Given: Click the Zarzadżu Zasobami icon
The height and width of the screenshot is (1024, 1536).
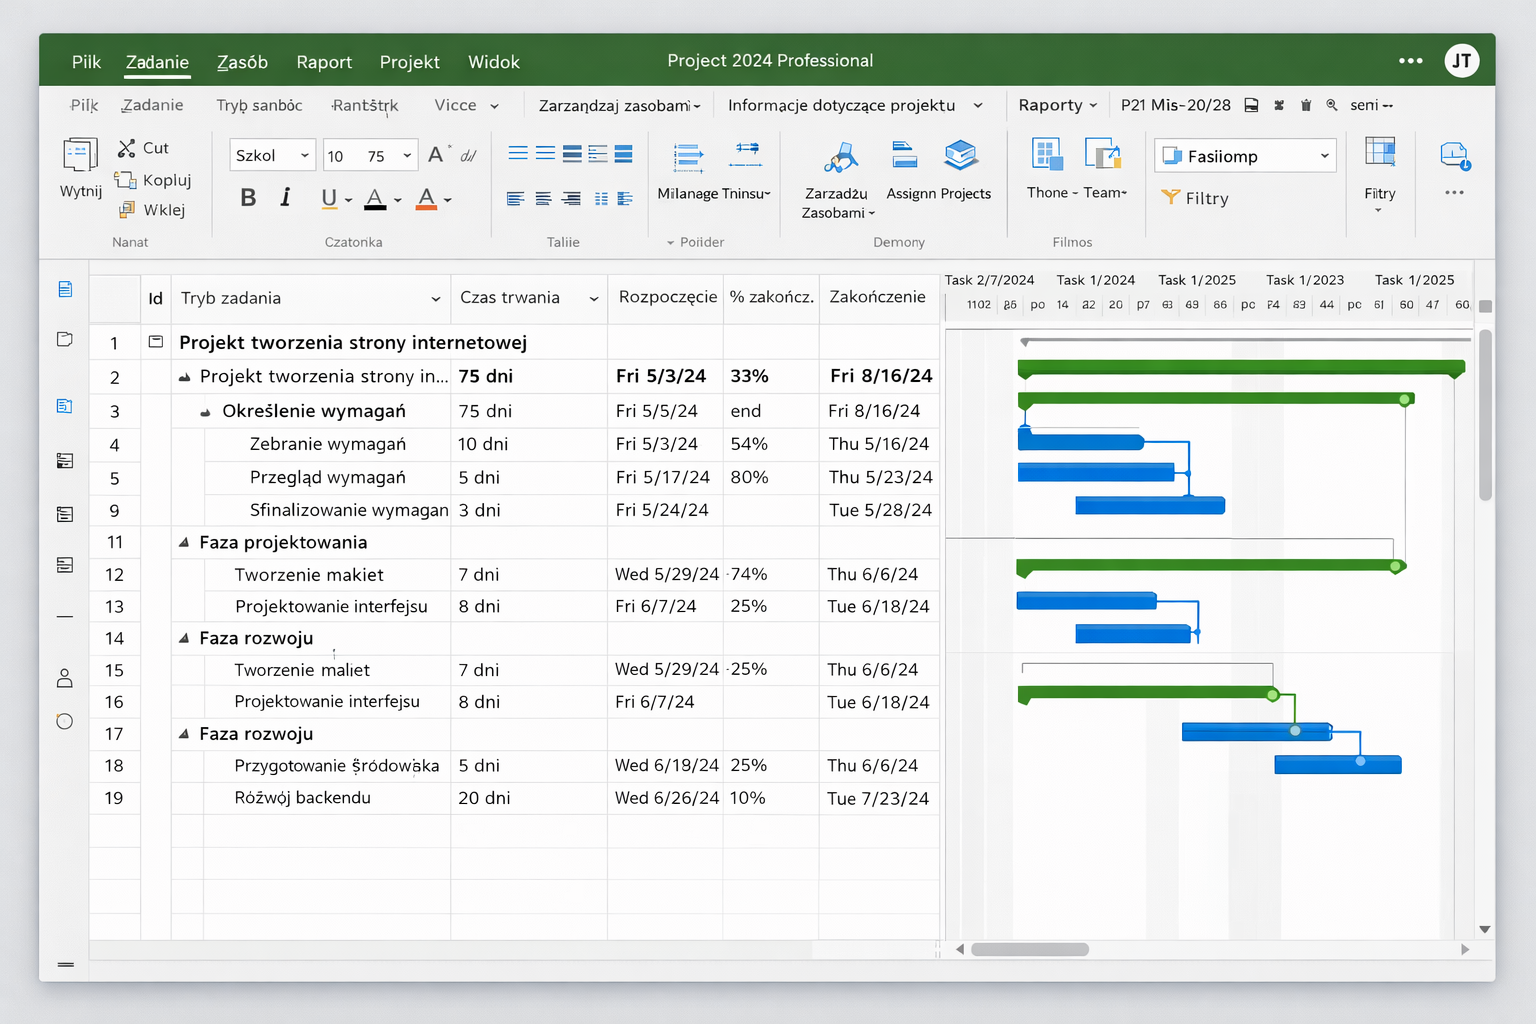Looking at the screenshot, I should pos(841,157).
